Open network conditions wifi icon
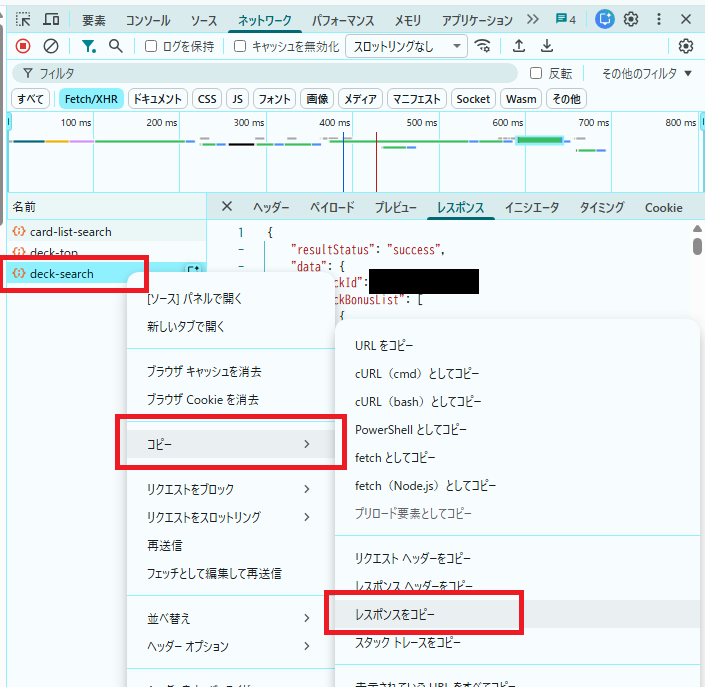Image resolution: width=705 pixels, height=687 pixels. pyautogui.click(x=483, y=46)
